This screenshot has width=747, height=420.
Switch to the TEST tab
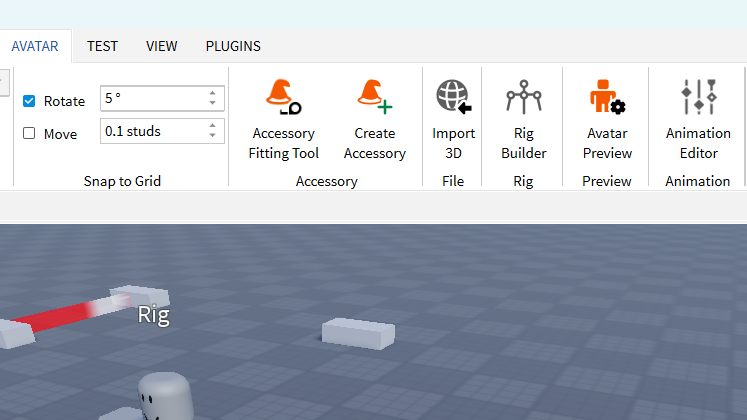[102, 46]
